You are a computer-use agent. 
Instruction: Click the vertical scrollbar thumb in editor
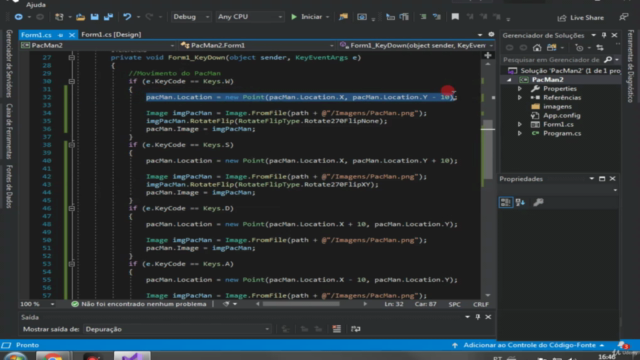488,149
